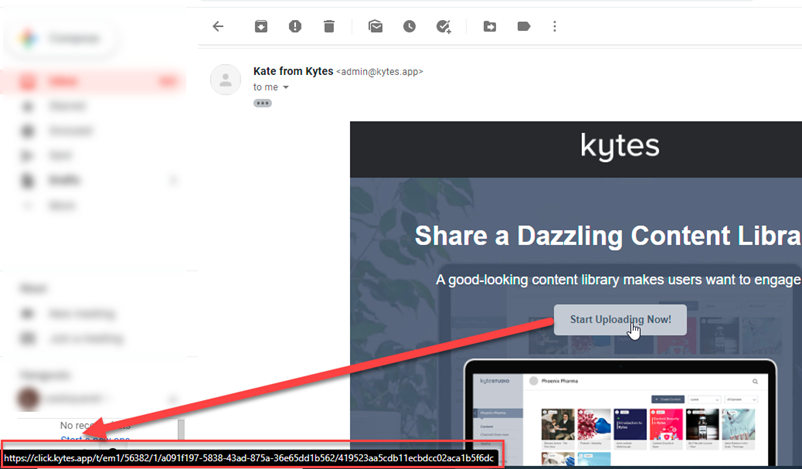This screenshot has width=802, height=469.
Task: Archive this email
Action: [261, 27]
